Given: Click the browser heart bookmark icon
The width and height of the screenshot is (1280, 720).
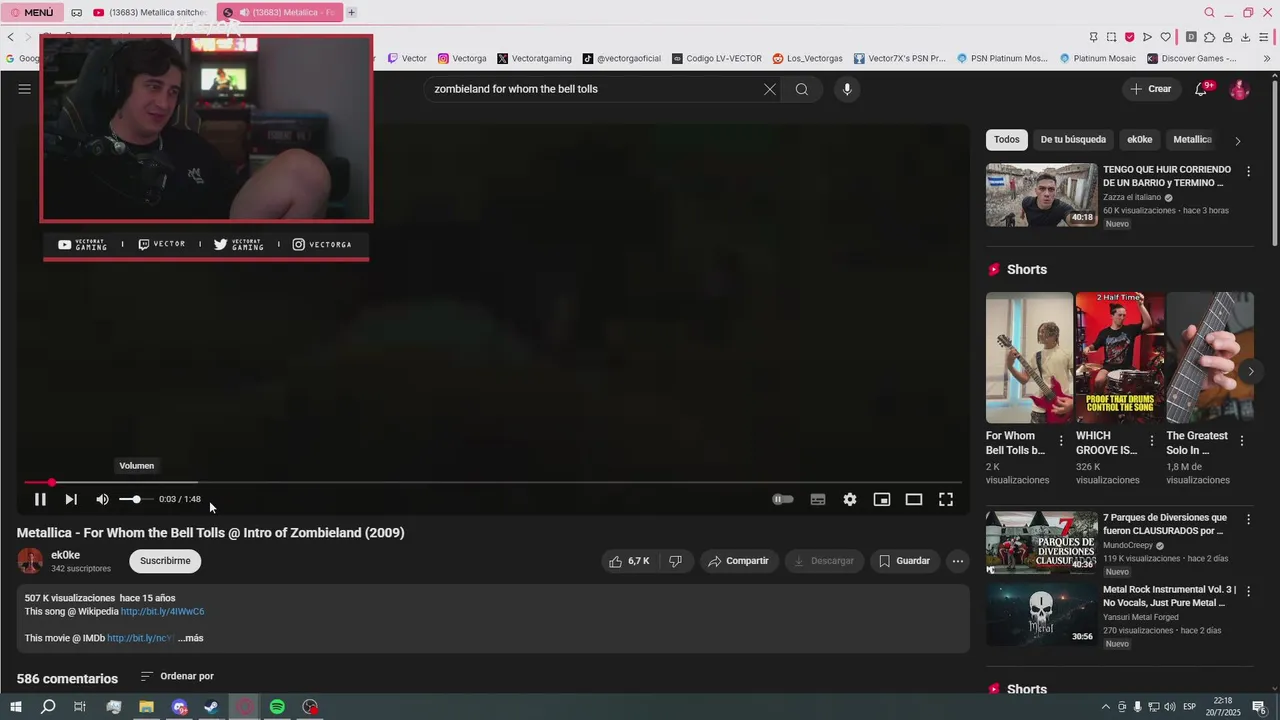Looking at the screenshot, I should click(x=1165, y=37).
